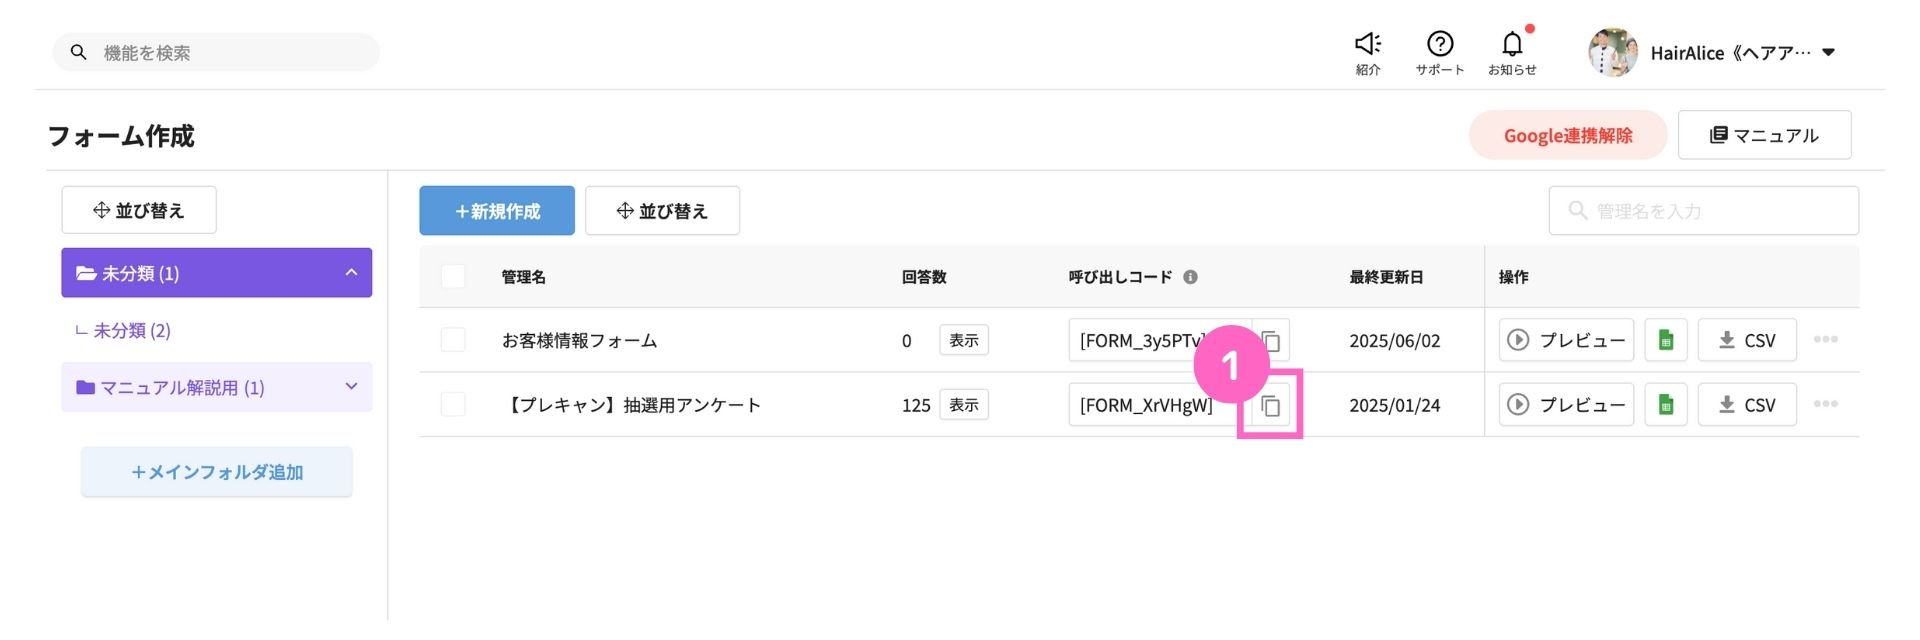
Task: Collapse the 未分類 (1) folder
Action: 351,272
